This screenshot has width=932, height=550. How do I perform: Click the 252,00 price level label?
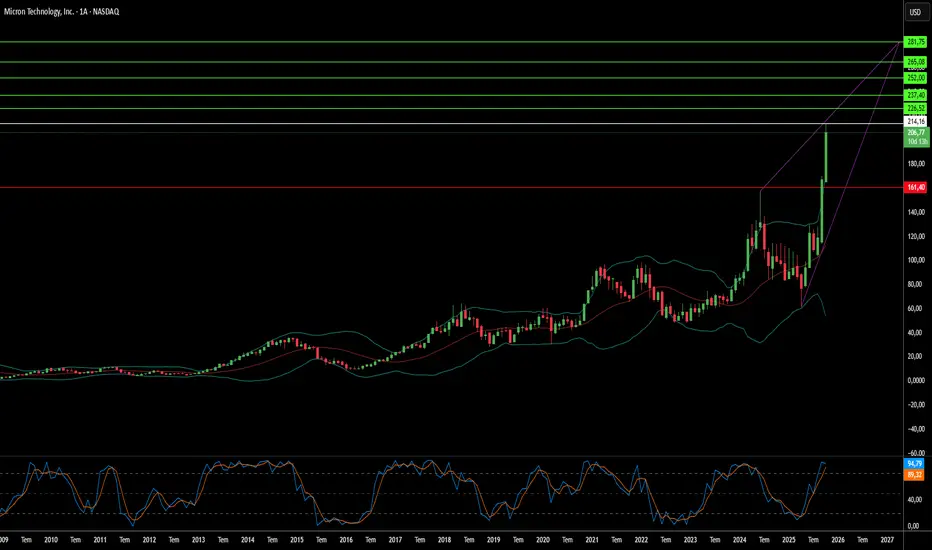[x=915, y=78]
